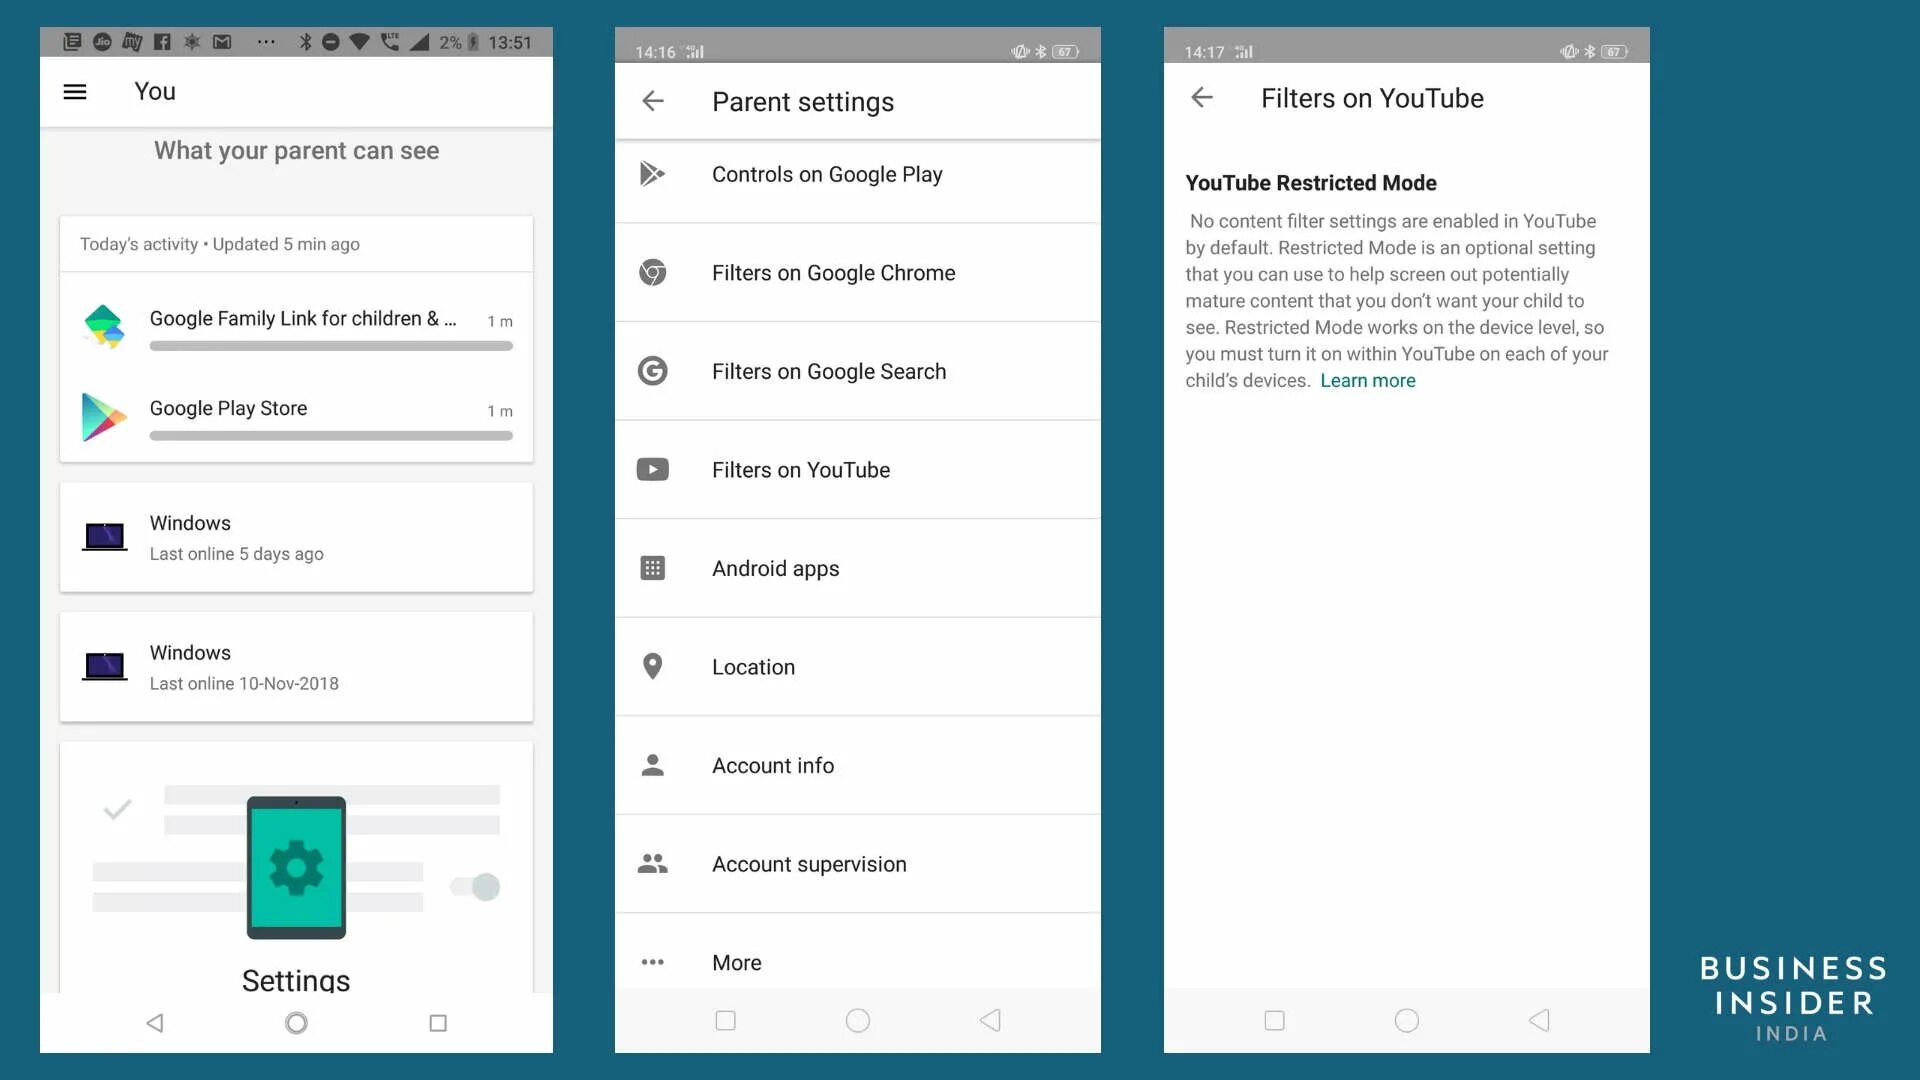Tap recent apps square on YouTube filters phone
The image size is (1920, 1080).
(x=1275, y=1020)
